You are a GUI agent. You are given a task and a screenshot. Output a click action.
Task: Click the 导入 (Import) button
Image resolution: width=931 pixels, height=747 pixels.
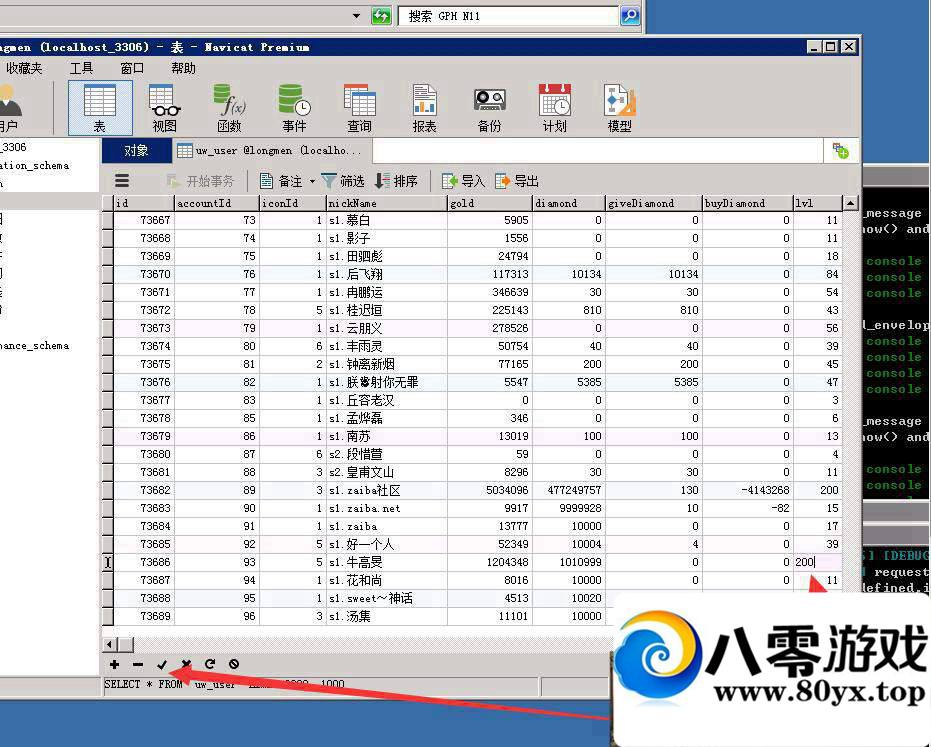463,181
